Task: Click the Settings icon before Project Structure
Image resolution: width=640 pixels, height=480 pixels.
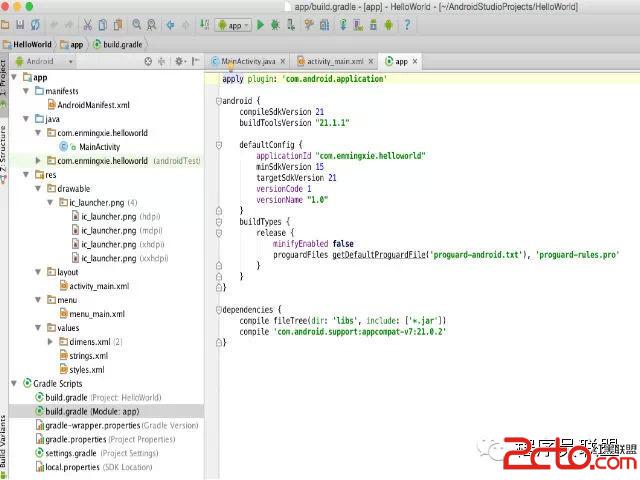Action: (309, 25)
